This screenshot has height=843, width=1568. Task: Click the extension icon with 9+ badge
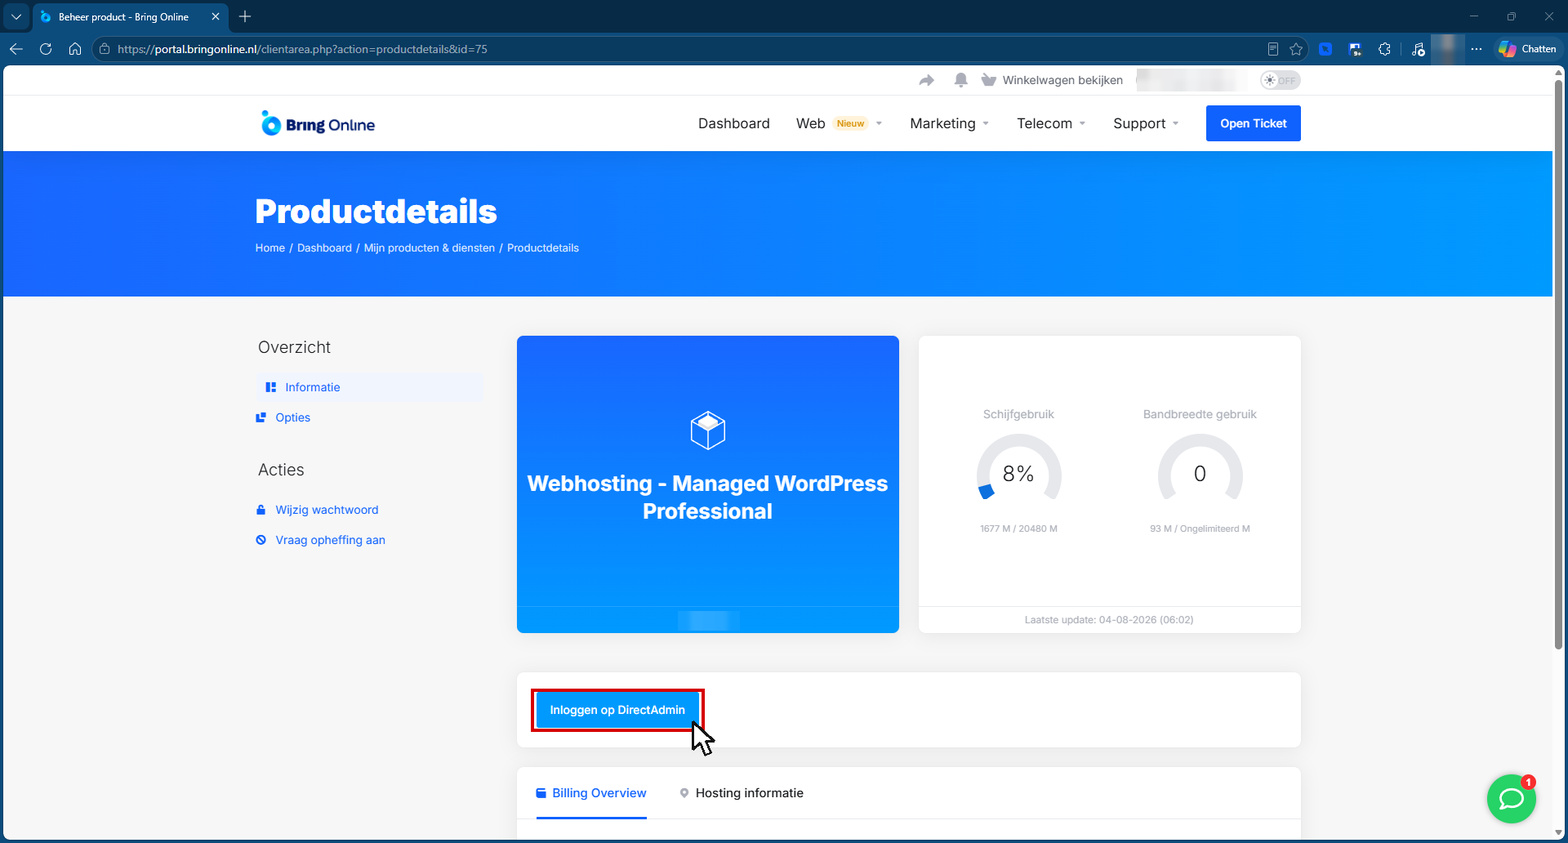(x=1355, y=49)
